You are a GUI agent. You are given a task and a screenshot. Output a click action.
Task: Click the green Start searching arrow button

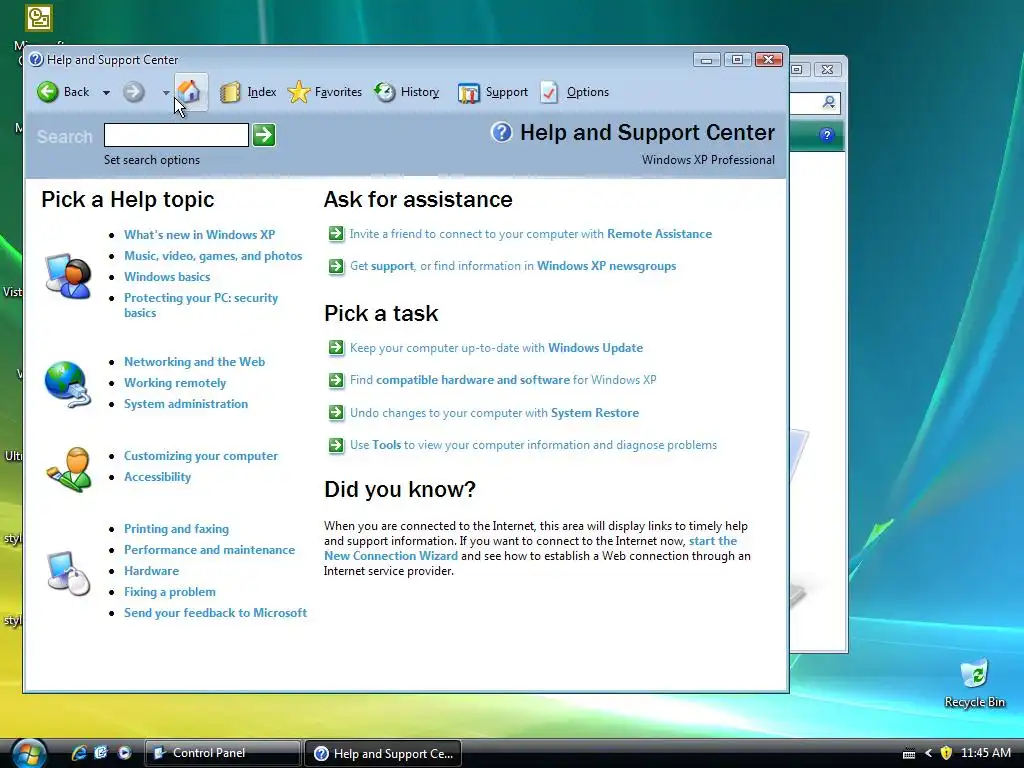pos(264,135)
